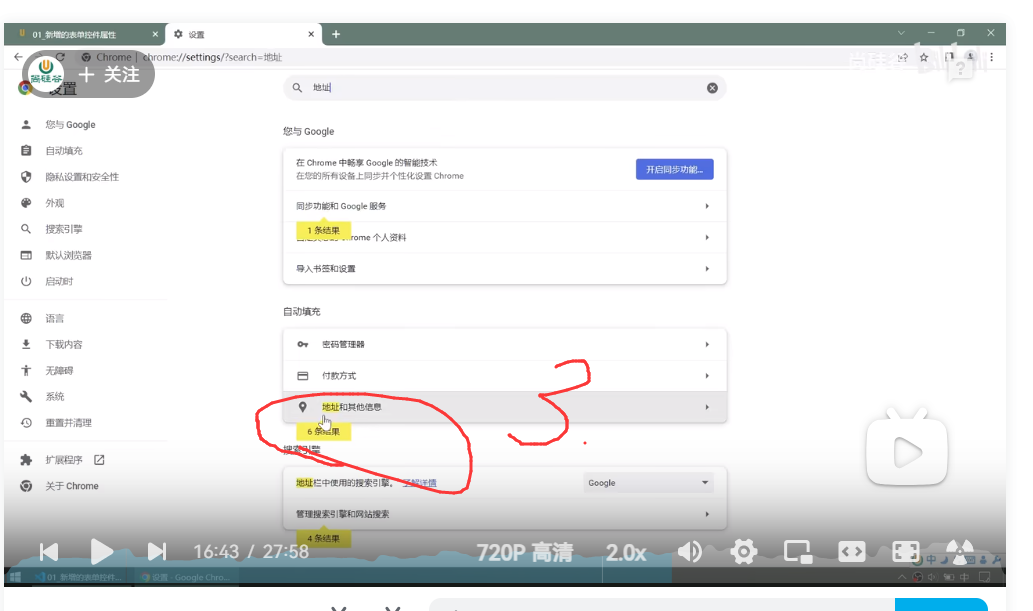Enter video fullscreen mode
Screen dimensions: 1033x611
pyautogui.click(x=906, y=551)
